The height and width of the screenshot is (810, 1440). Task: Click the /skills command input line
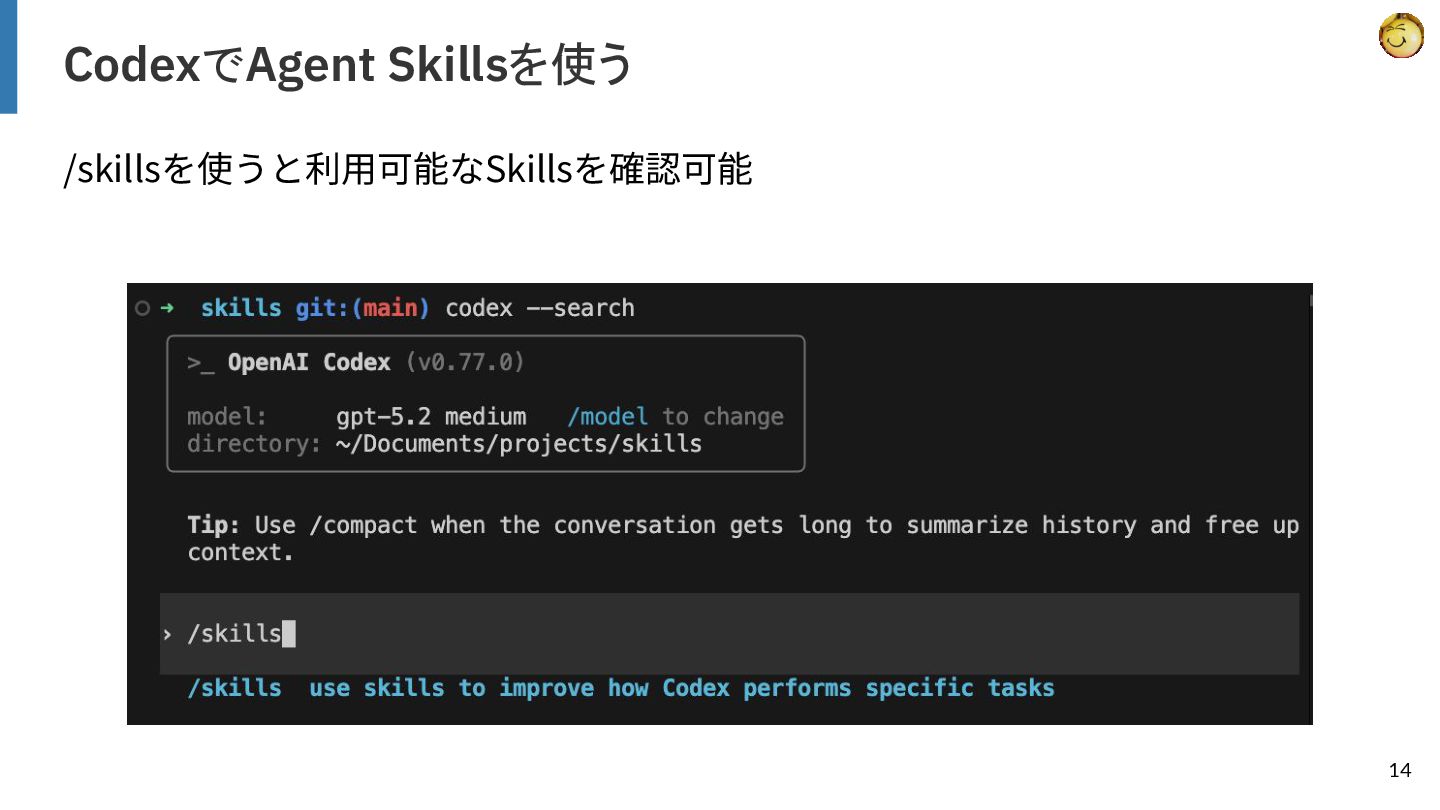pos(730,634)
